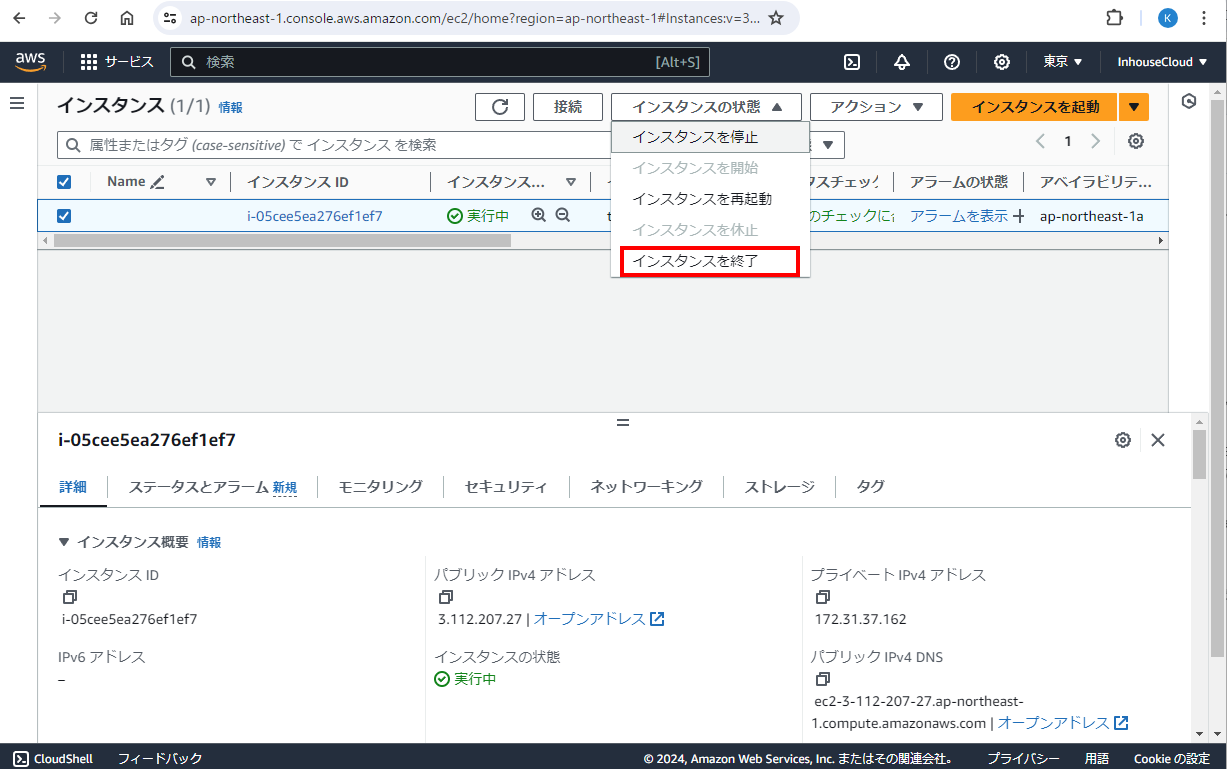The image size is (1227, 769).
Task: Collapse the インスタンス概要 section
Action: pyautogui.click(x=64, y=542)
